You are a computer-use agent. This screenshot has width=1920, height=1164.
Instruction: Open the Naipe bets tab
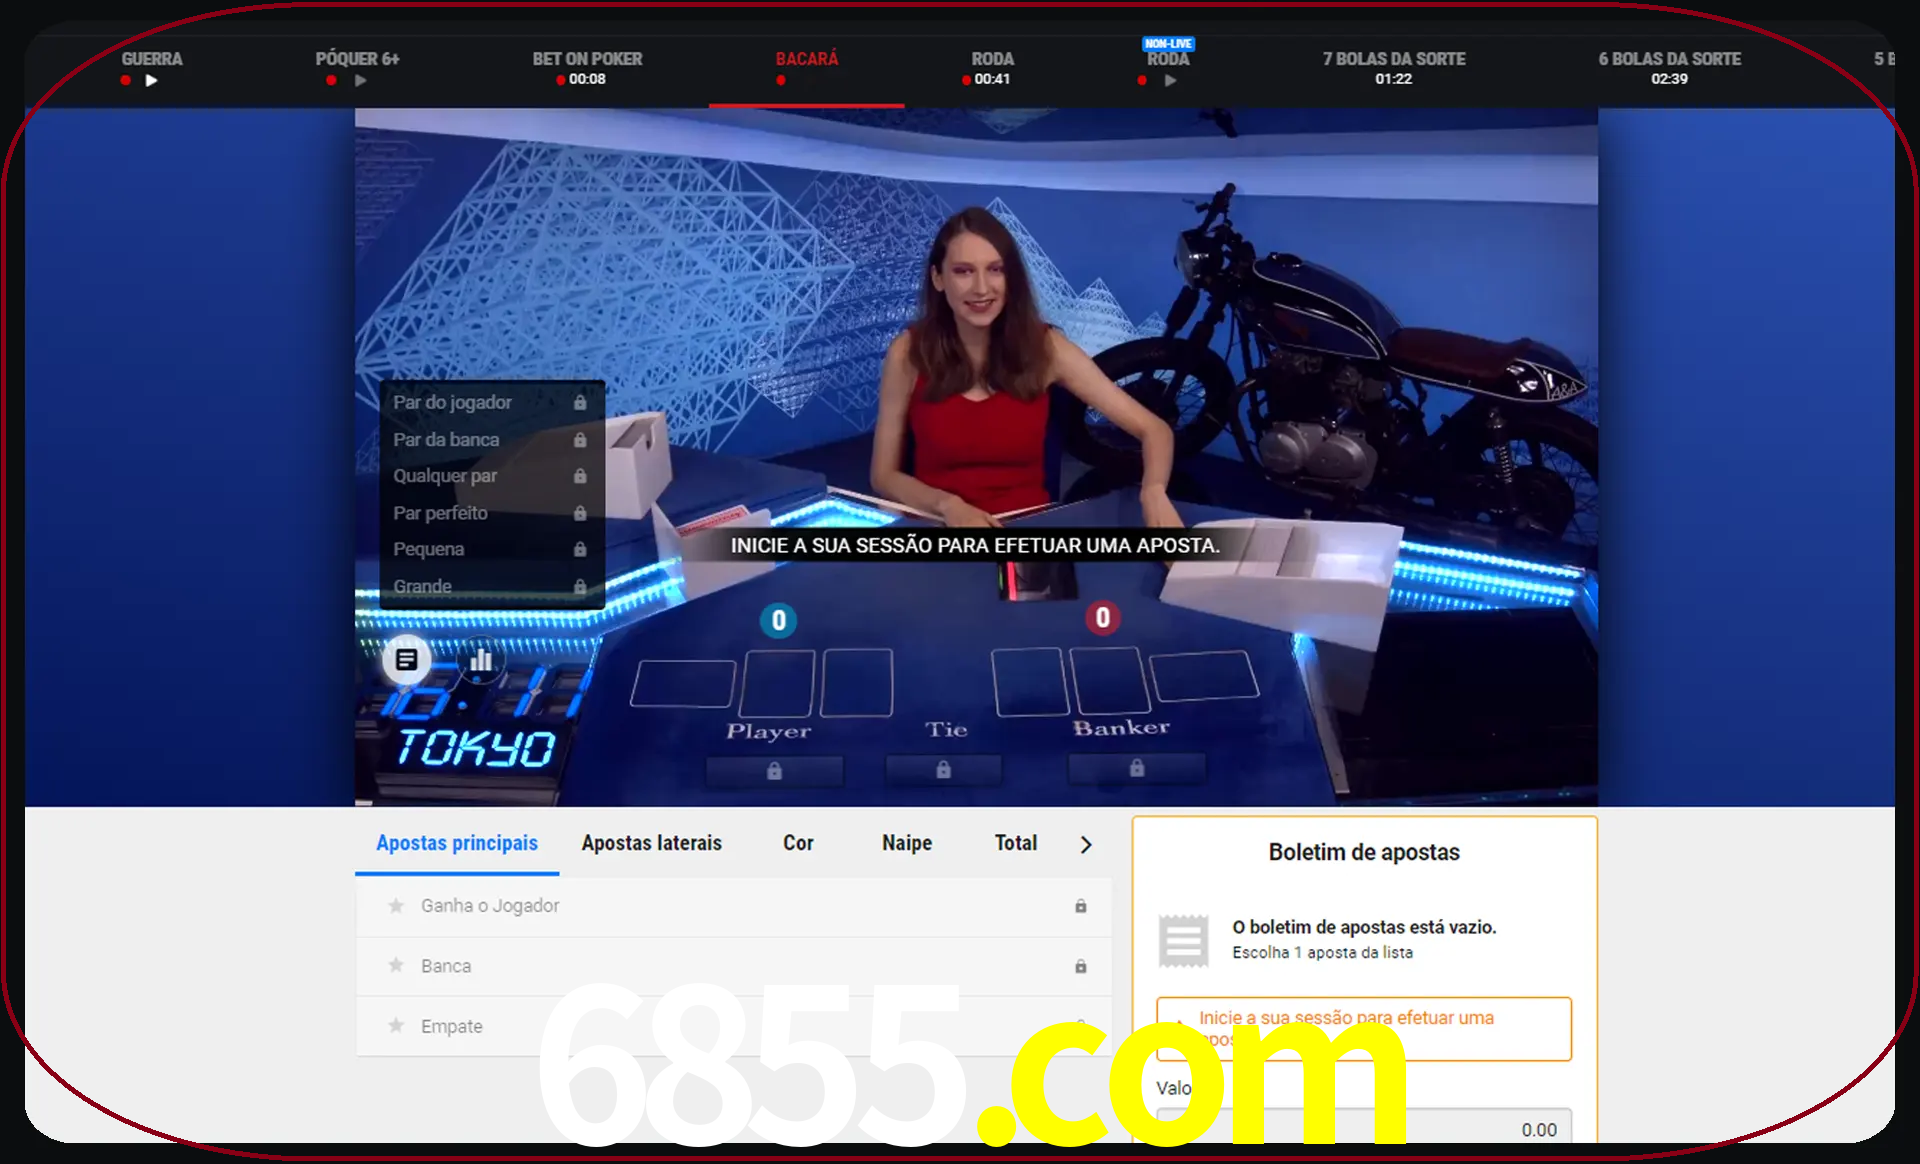pyautogui.click(x=907, y=843)
